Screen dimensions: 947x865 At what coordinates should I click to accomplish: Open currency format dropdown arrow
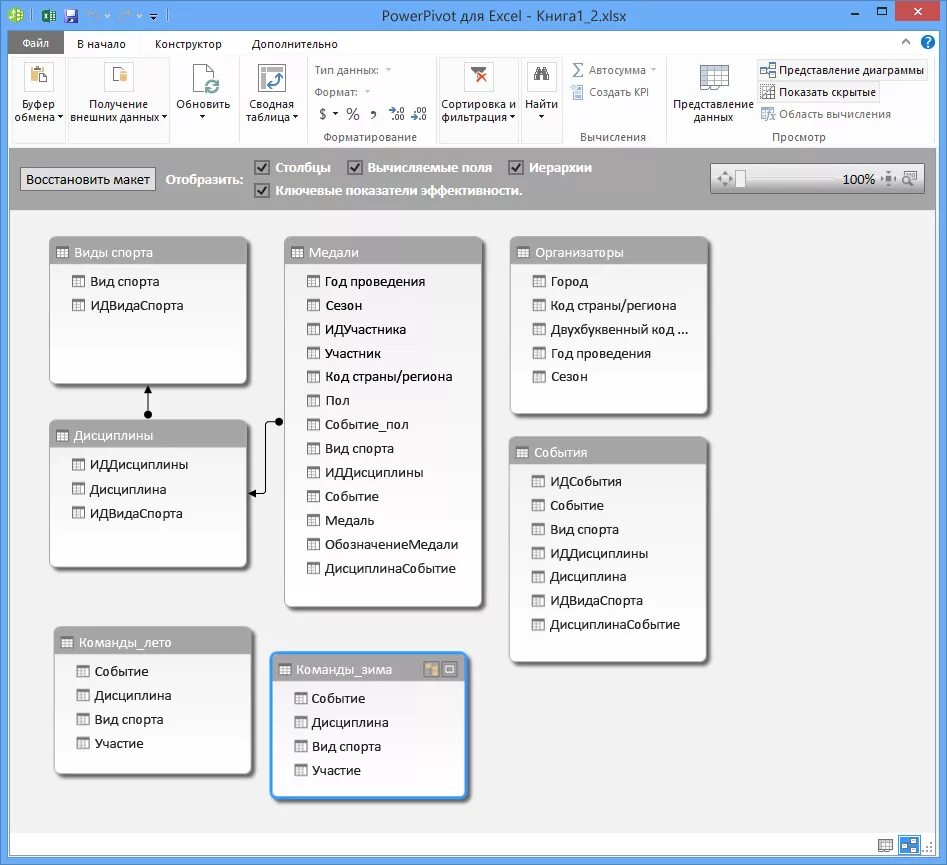335,114
